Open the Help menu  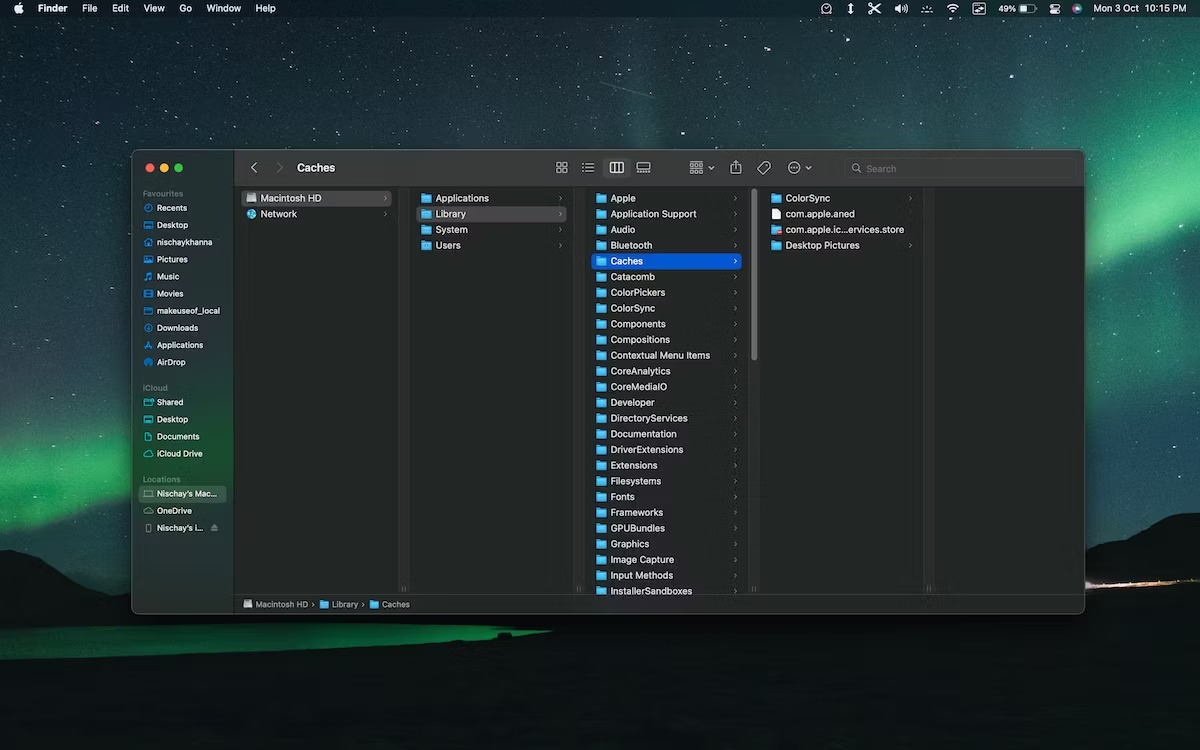point(265,8)
